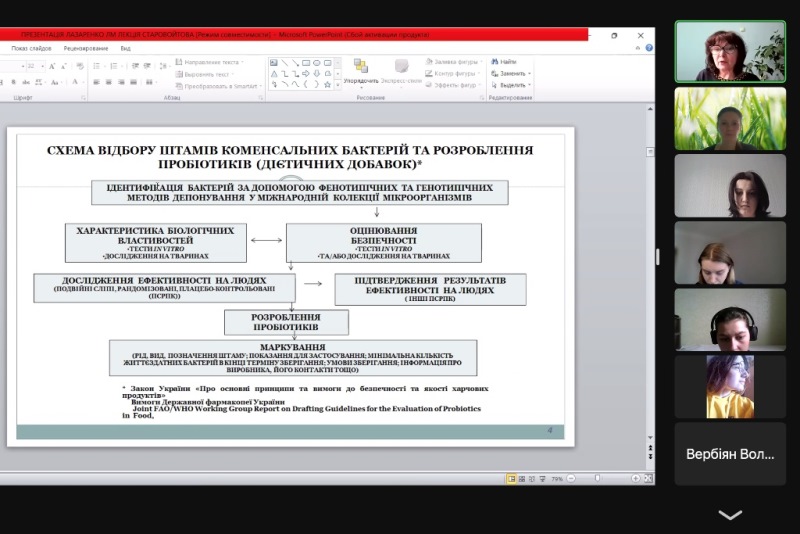Expand the Контур фигуры outline dropdown

click(x=481, y=73)
